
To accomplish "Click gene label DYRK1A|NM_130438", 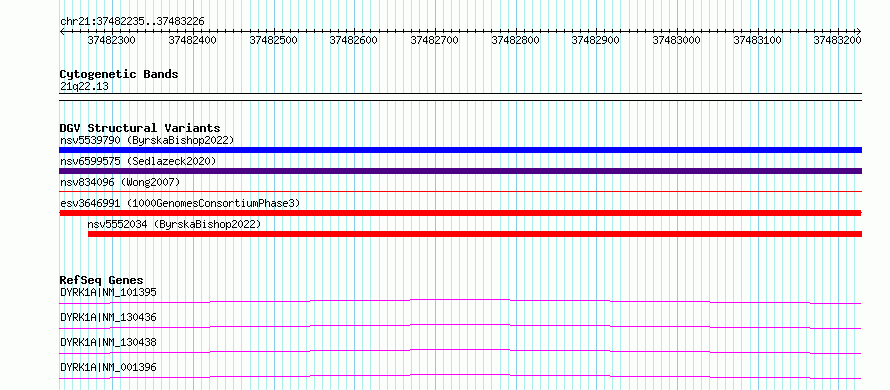I will click(108, 342).
